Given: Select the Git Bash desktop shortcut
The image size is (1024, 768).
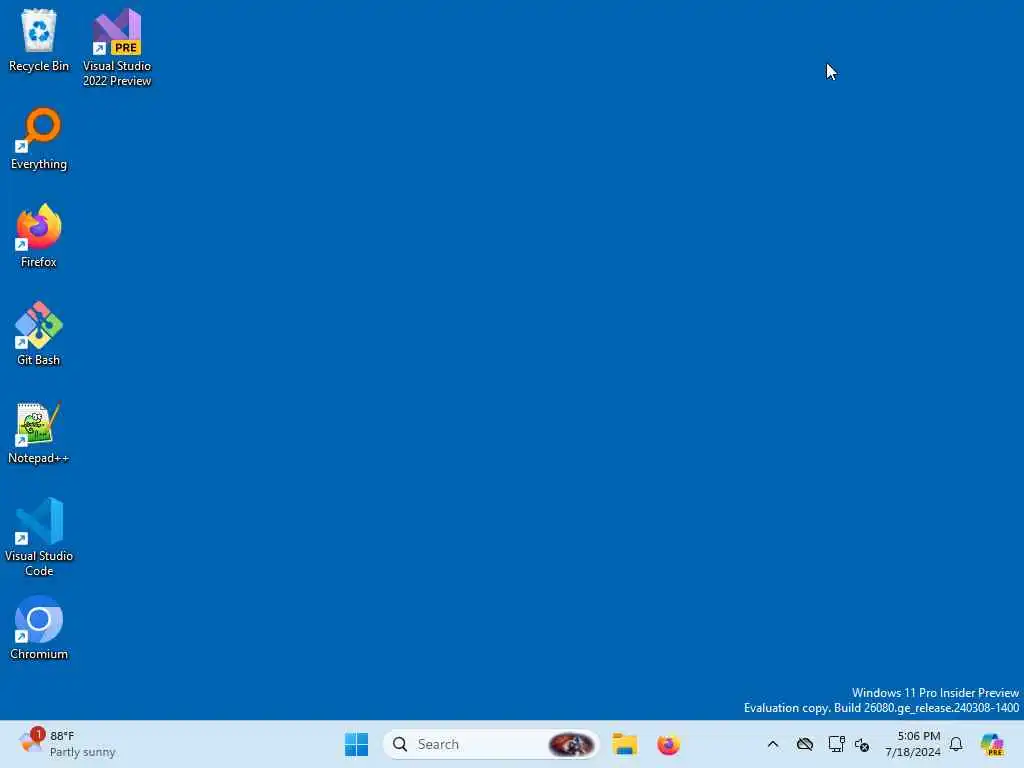Looking at the screenshot, I should pos(39,334).
